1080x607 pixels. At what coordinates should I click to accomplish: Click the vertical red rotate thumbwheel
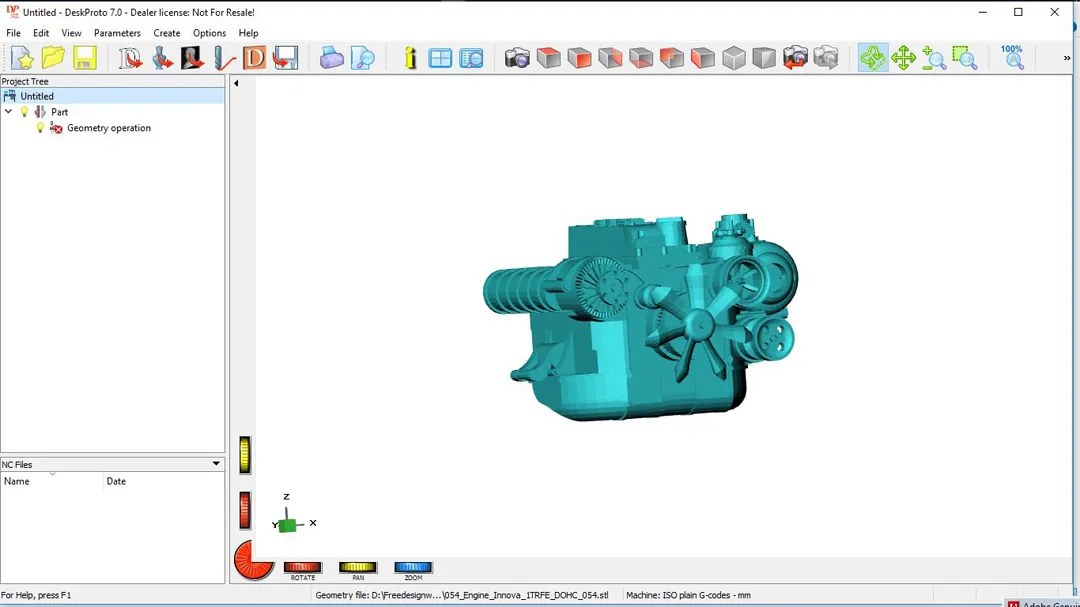(x=245, y=511)
